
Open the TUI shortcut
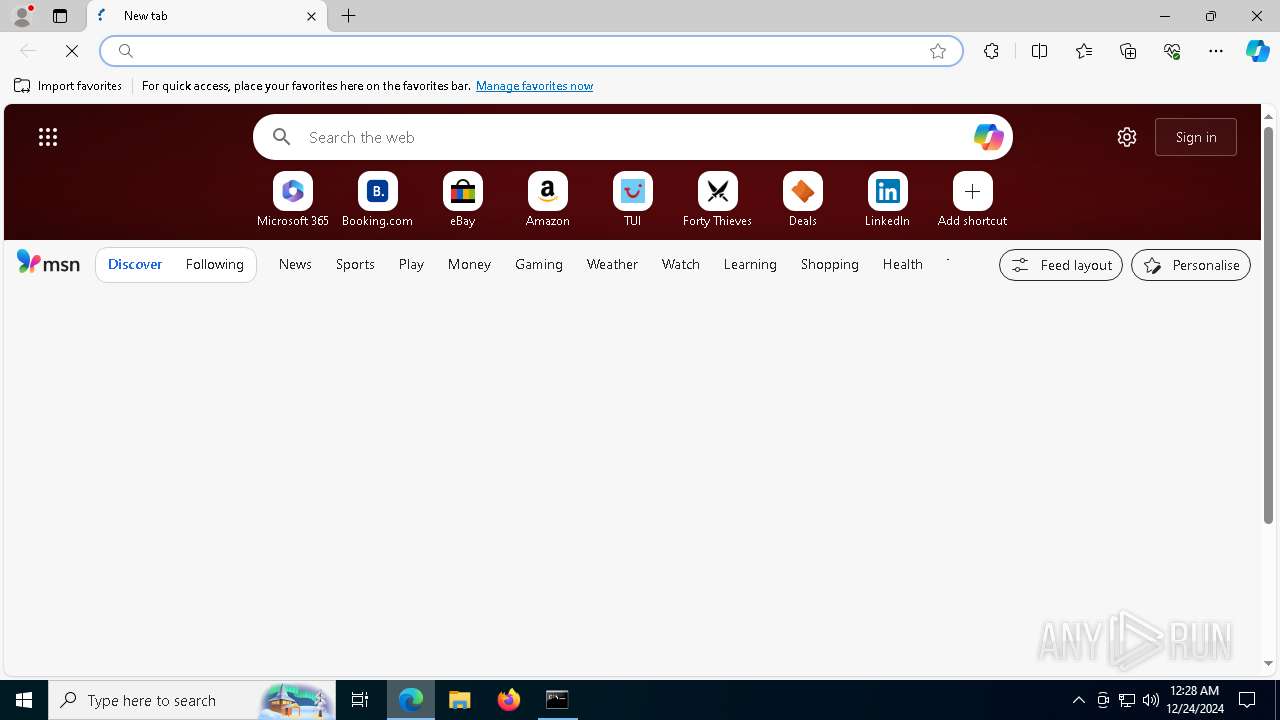(633, 200)
